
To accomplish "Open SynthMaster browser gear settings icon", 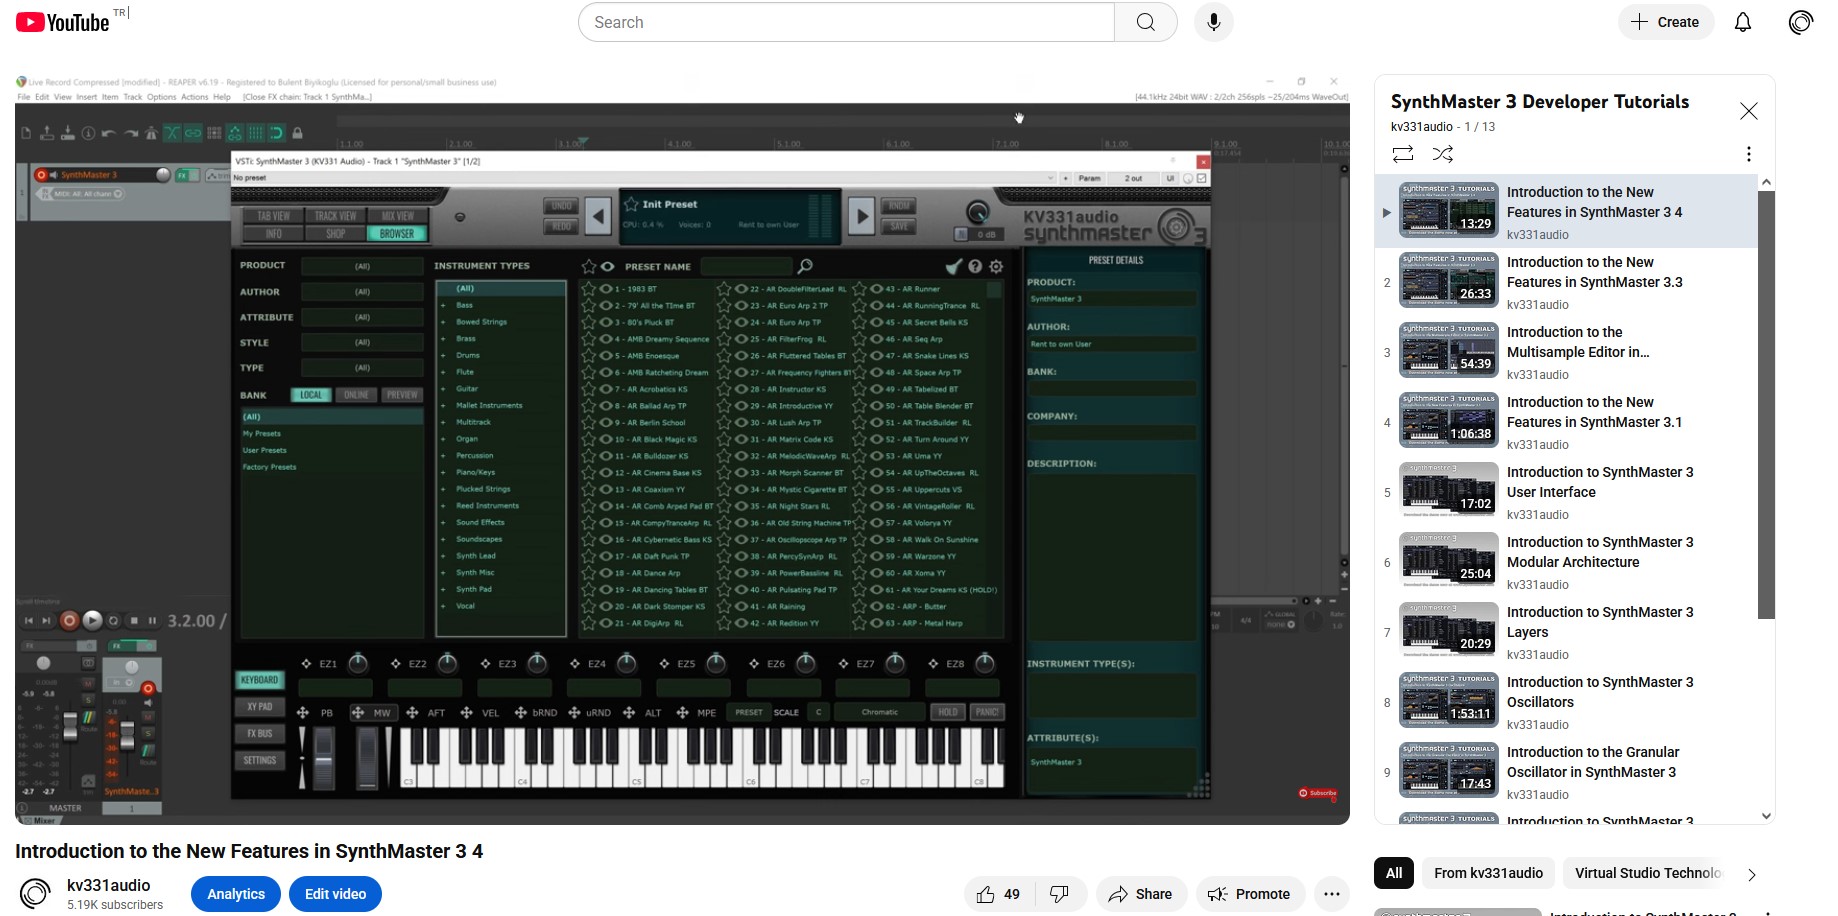I will point(996,266).
